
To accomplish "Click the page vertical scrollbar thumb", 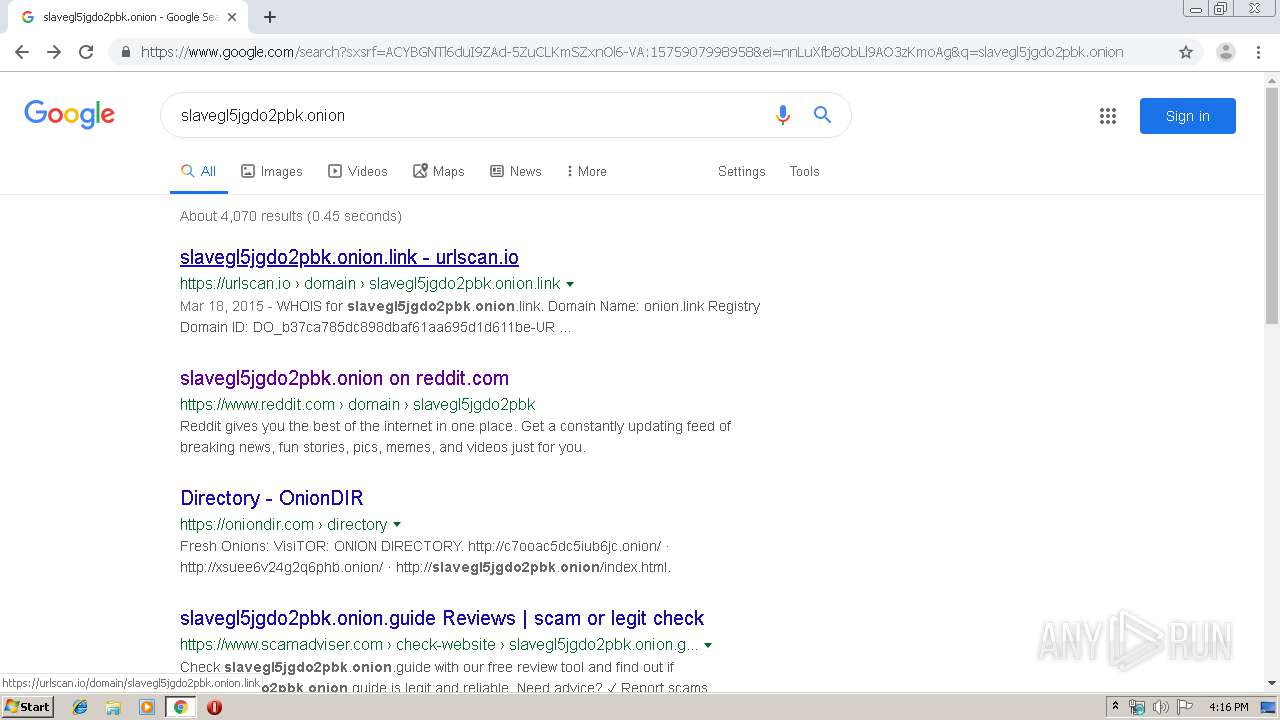I will [x=1272, y=204].
